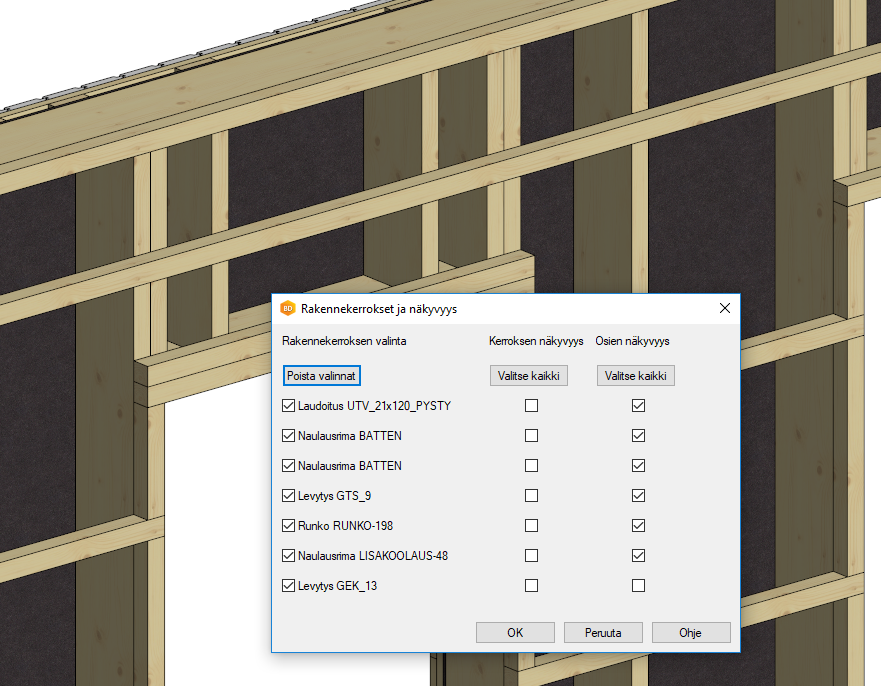Uncheck Naulausrima LISAKOOLAUS-48 layer selection
Image resolution: width=881 pixels, height=686 pixels.
pos(288,556)
